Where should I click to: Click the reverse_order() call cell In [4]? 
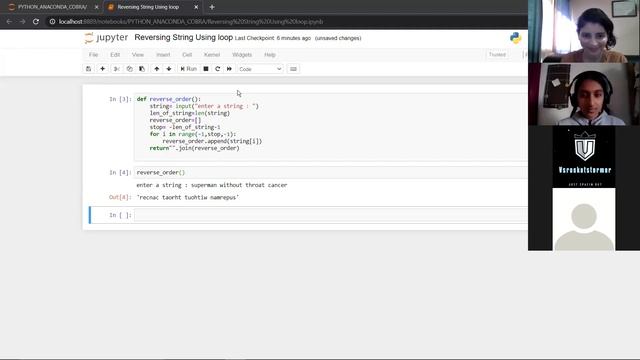(331, 173)
